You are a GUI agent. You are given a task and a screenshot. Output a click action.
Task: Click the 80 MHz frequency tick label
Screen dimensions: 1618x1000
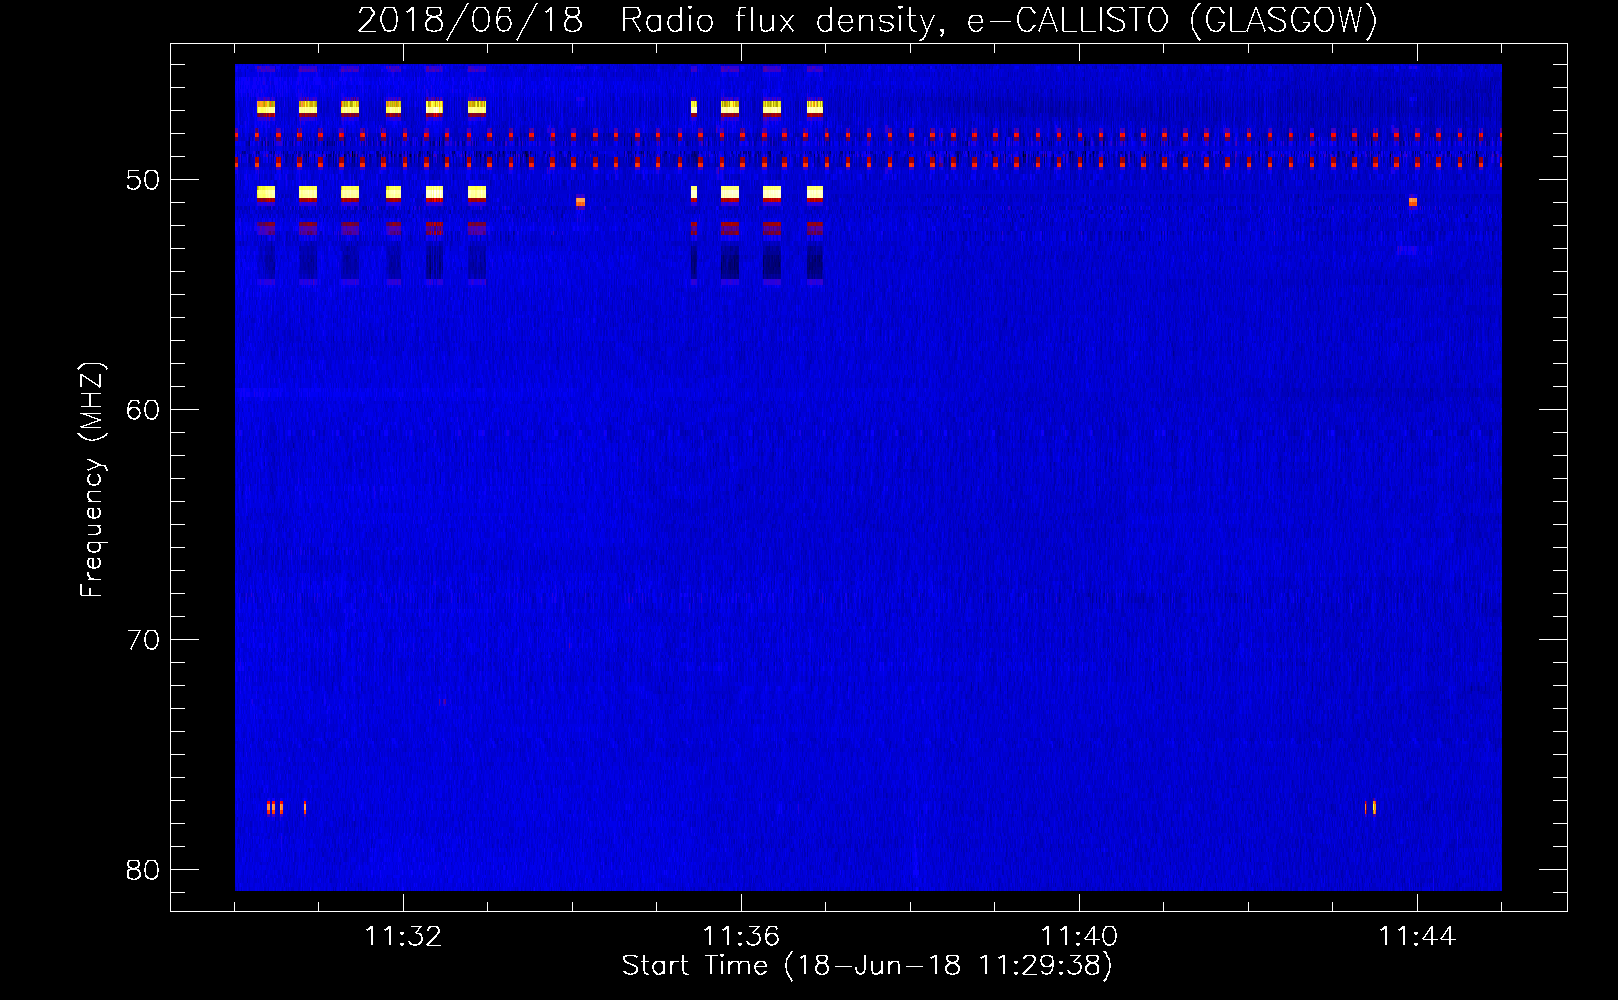143,870
